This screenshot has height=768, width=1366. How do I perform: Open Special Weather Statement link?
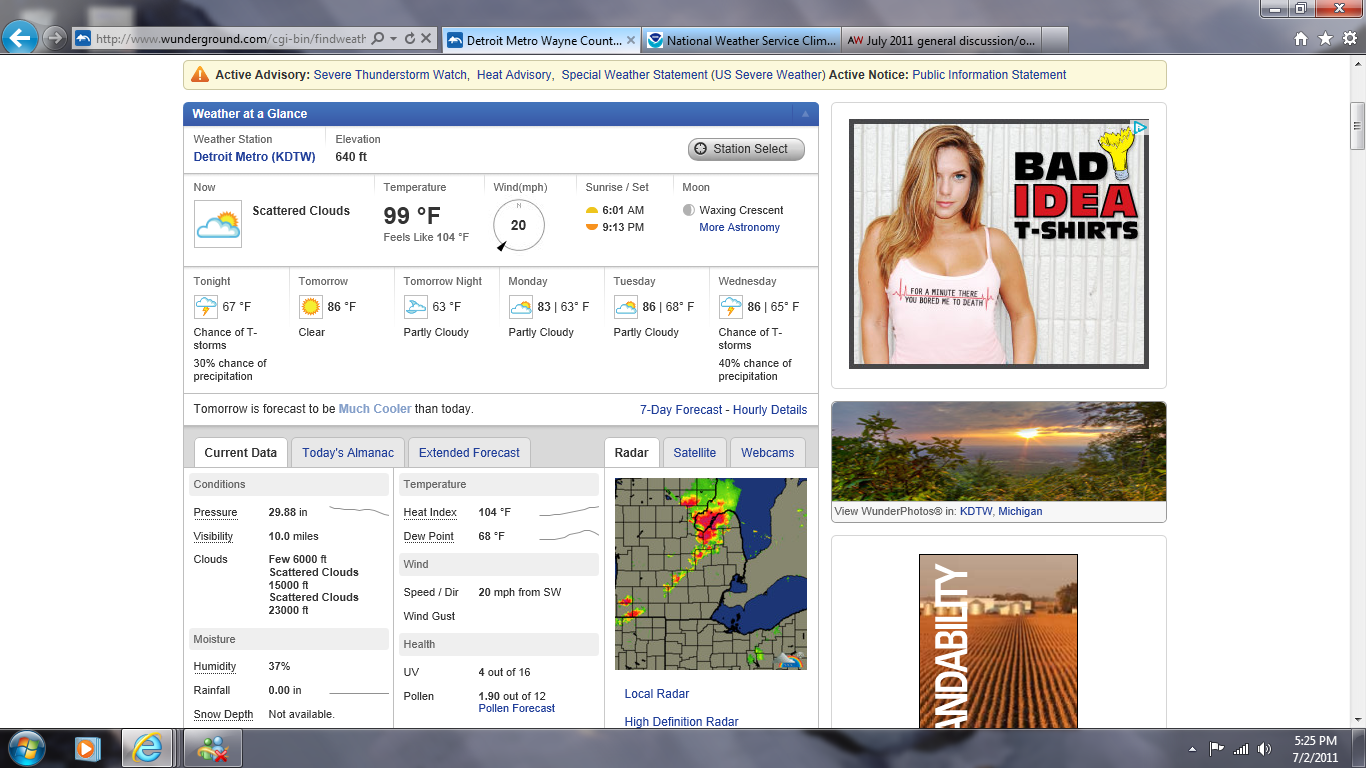pos(693,75)
